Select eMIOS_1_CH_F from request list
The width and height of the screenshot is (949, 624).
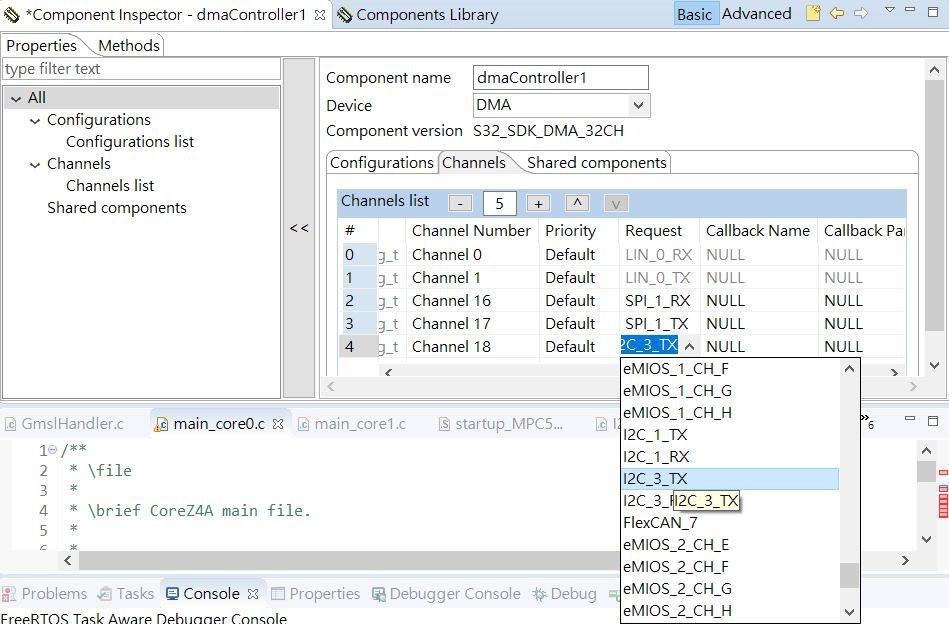(x=676, y=369)
